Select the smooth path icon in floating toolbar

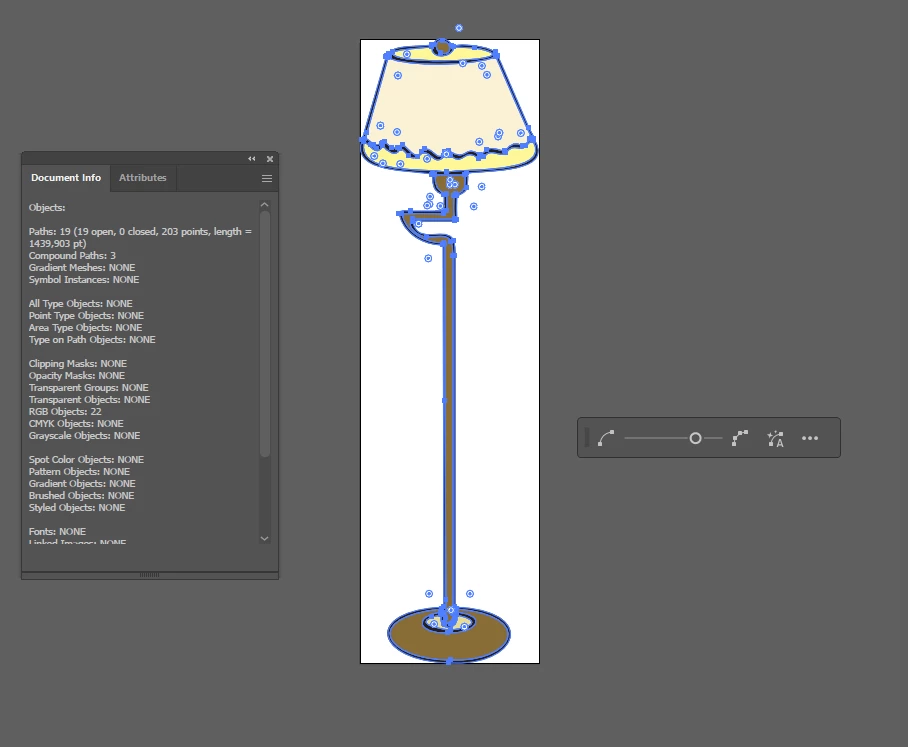click(606, 438)
